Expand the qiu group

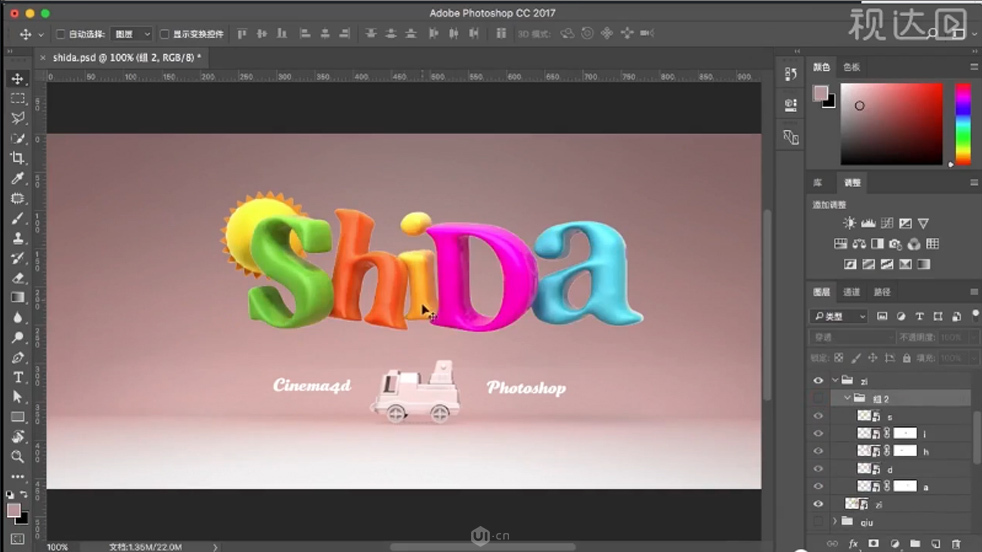coord(835,521)
